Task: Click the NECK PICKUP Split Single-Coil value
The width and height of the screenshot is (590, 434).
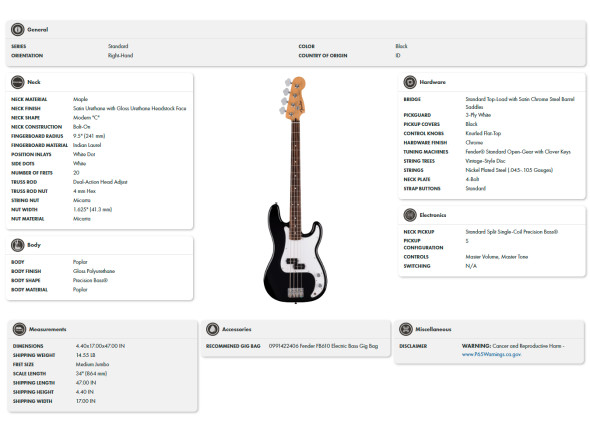Action: coord(511,232)
